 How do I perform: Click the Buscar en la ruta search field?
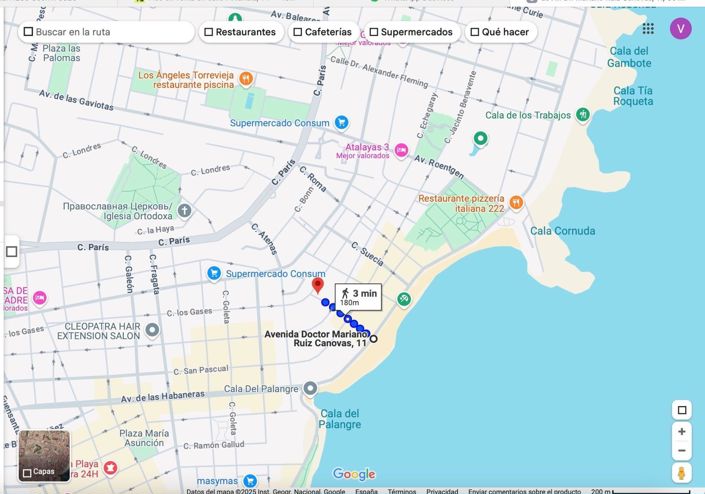coord(110,32)
